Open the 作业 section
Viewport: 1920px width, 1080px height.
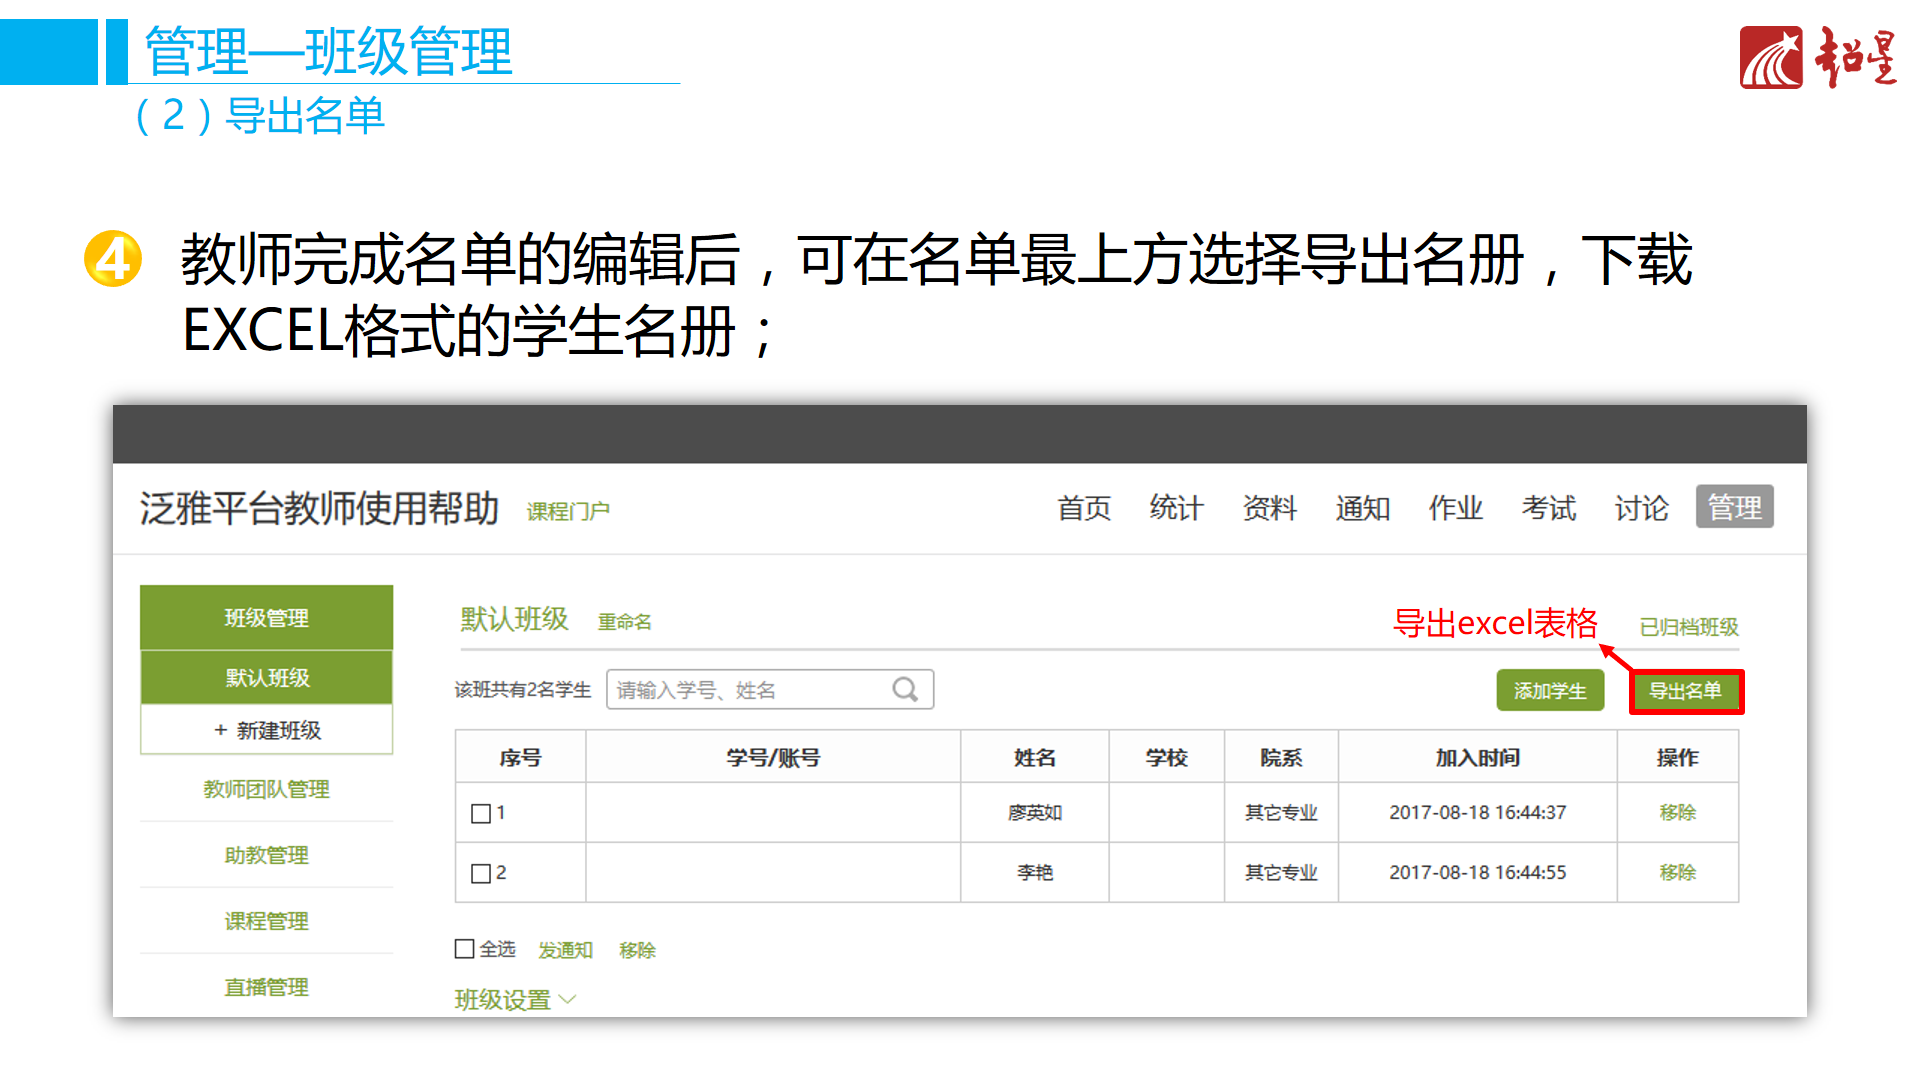point(1455,508)
